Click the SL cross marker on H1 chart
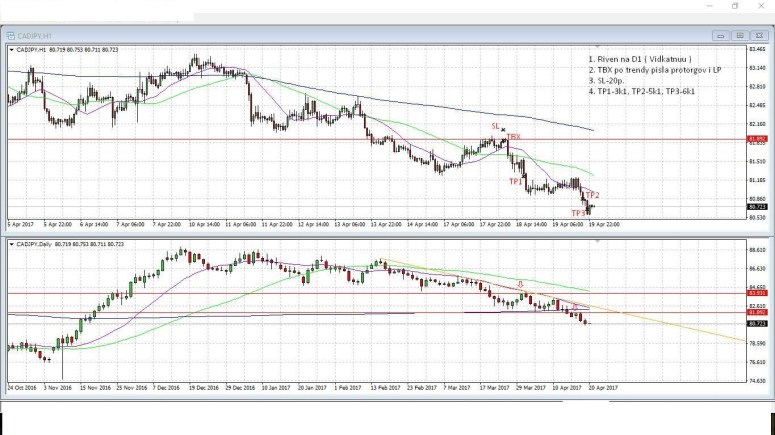The image size is (775, 435). [503, 130]
